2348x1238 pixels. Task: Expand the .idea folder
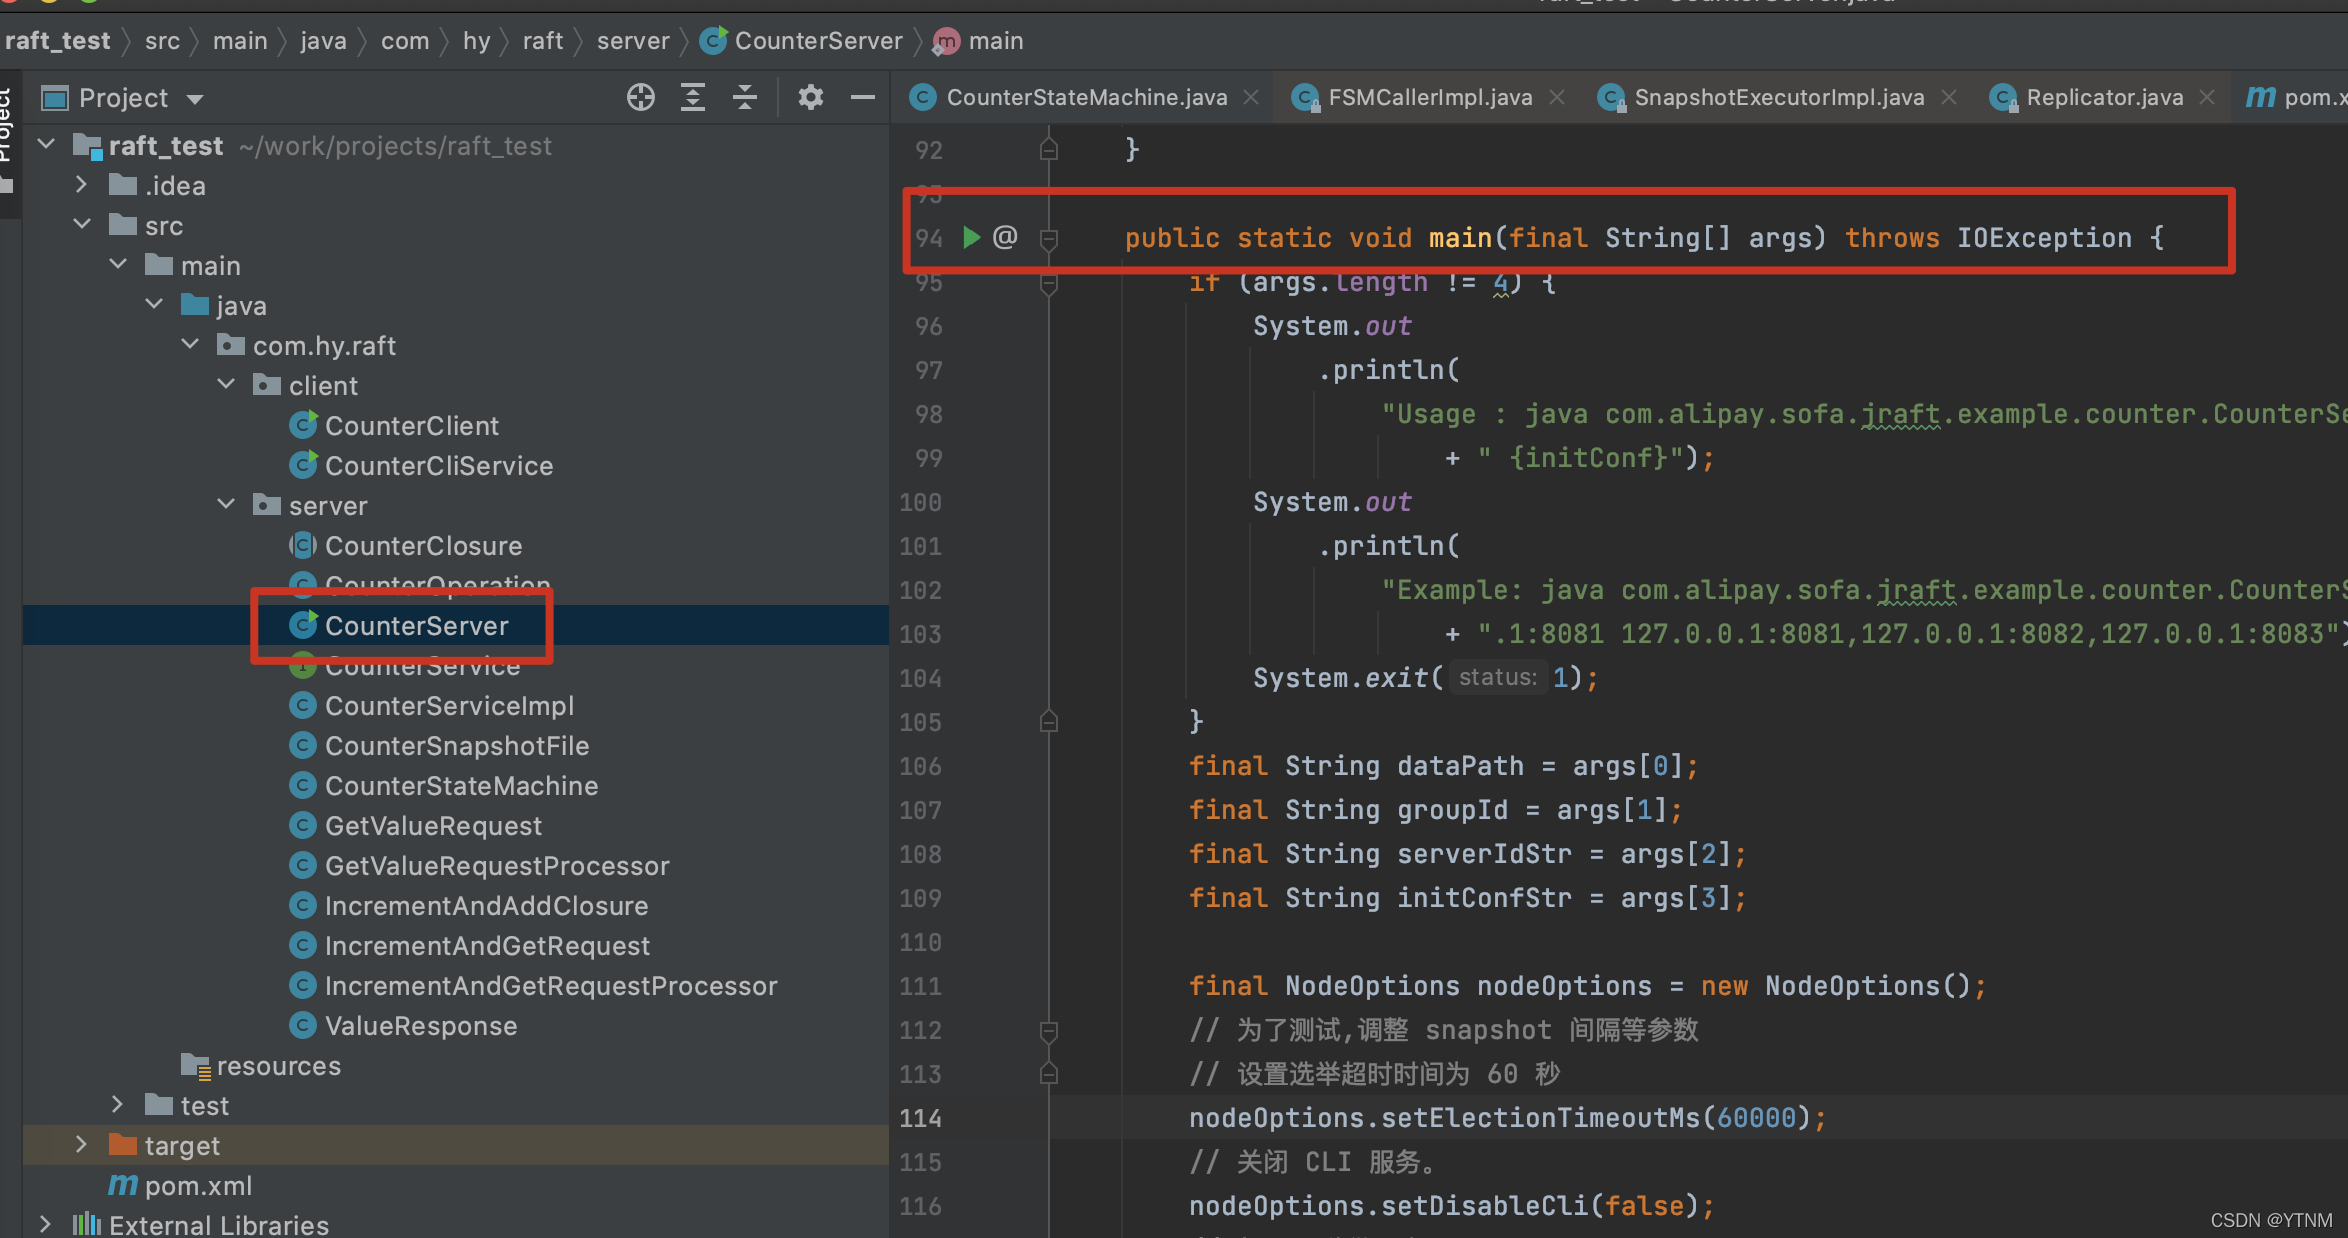[x=82, y=186]
